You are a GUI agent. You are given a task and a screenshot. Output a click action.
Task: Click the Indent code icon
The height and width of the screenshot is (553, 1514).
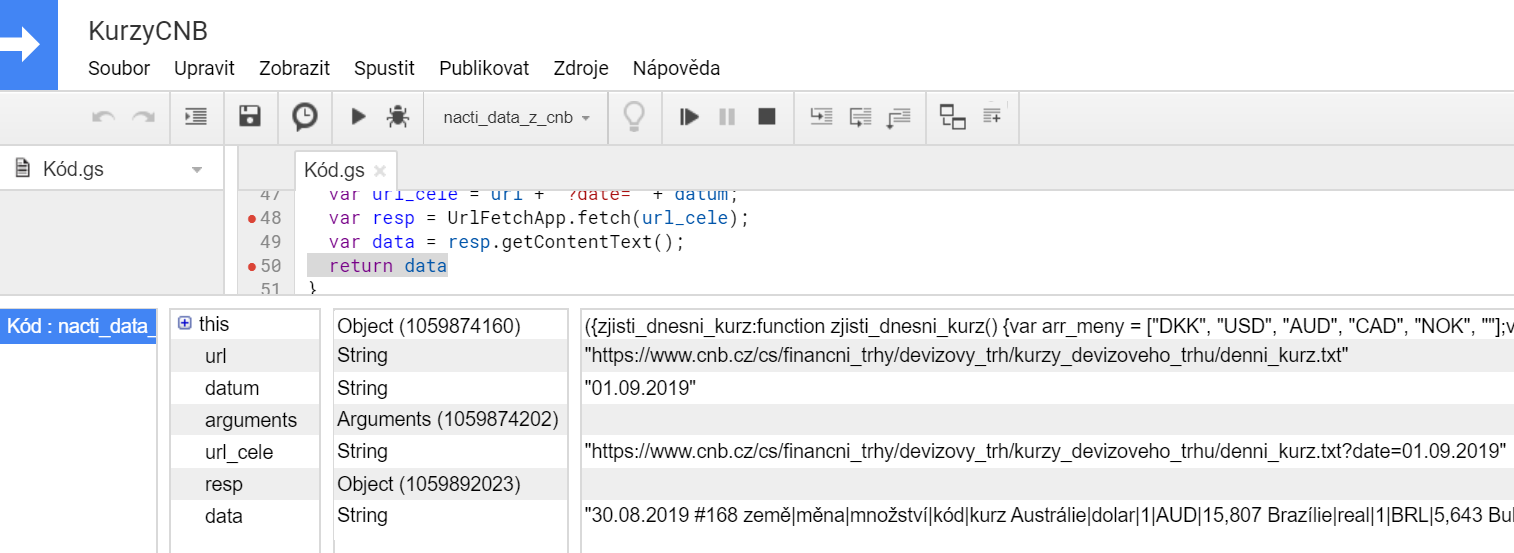(196, 117)
